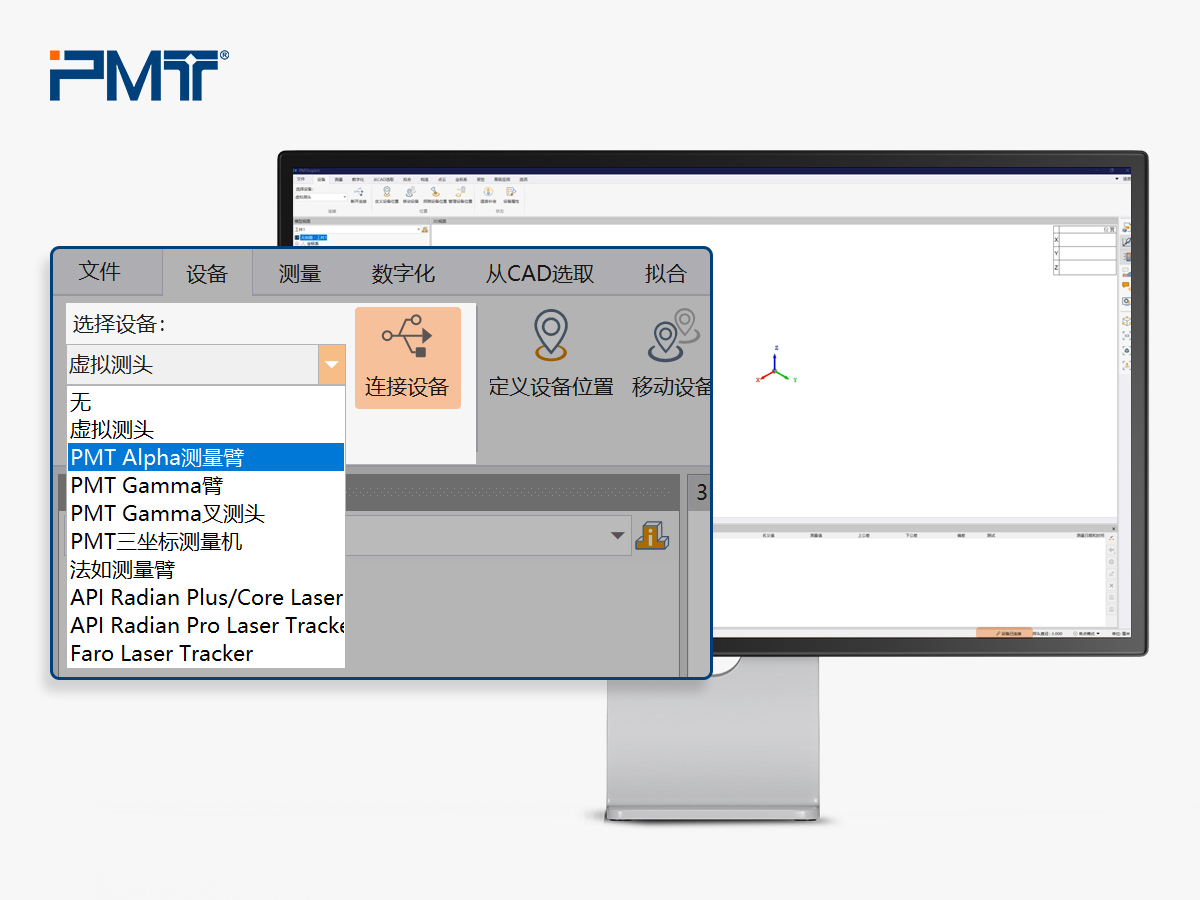Open 构造 tab in monitor ribbon
1200x900 pixels.
click(425, 179)
